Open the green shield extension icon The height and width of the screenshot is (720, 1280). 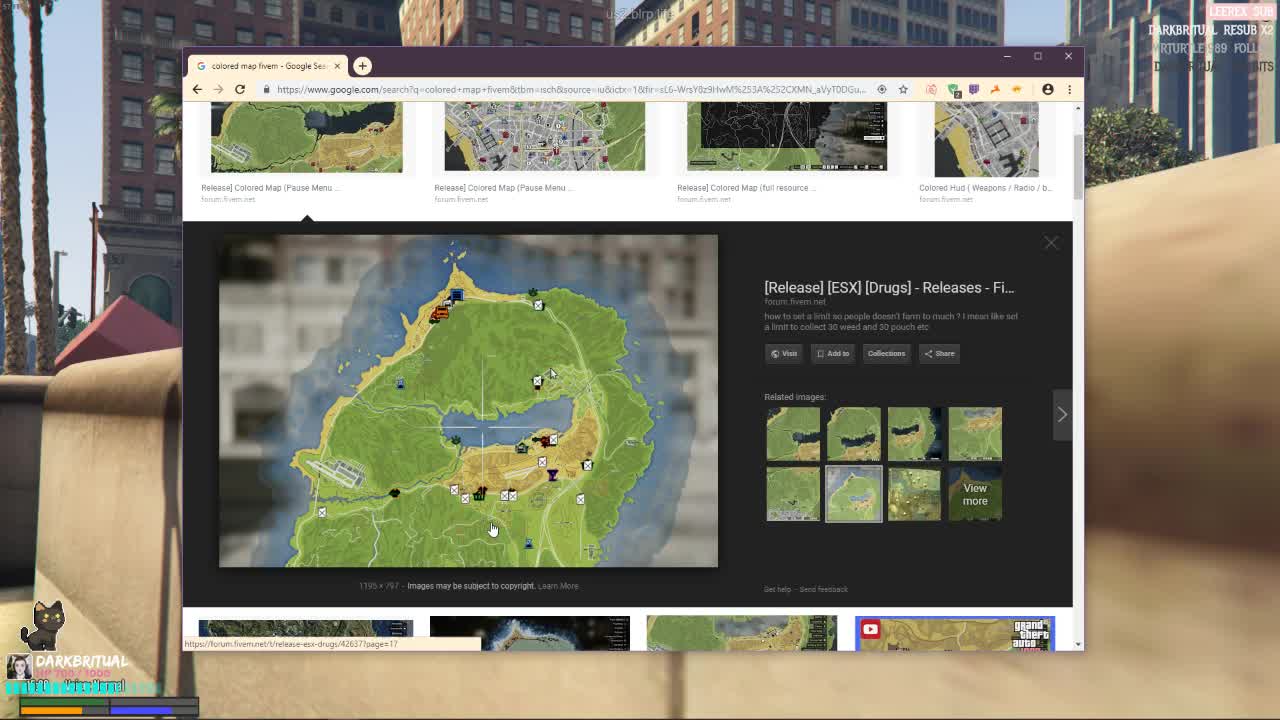[953, 89]
